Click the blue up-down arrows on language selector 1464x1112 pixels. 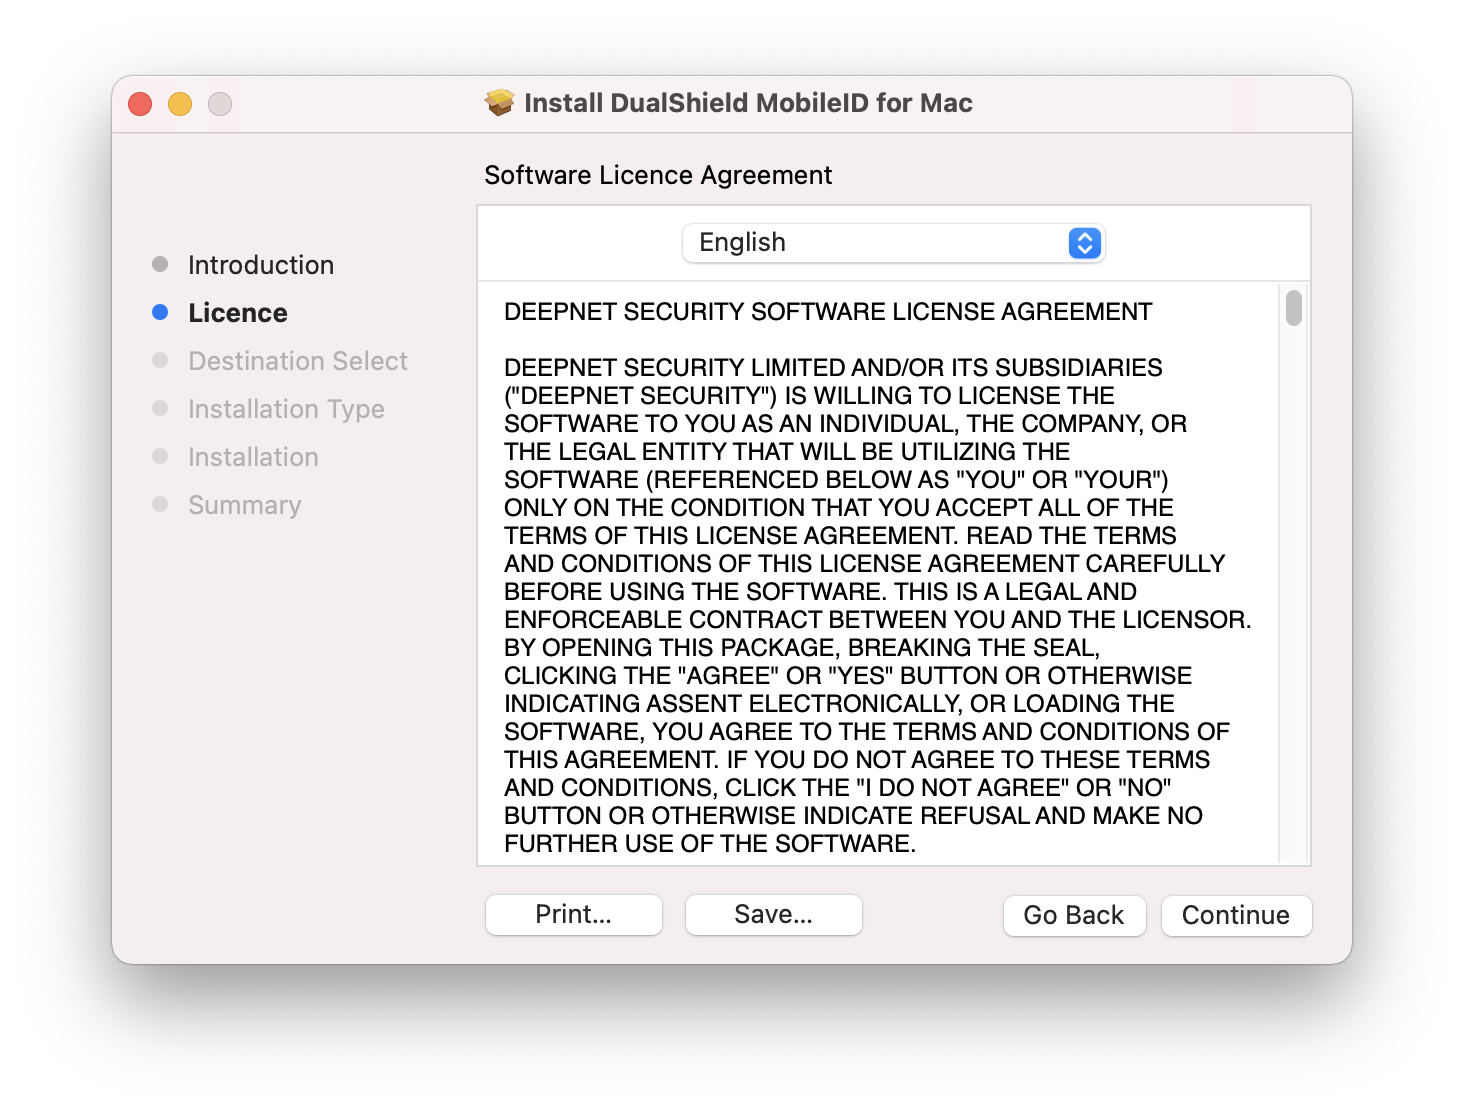pyautogui.click(x=1084, y=243)
